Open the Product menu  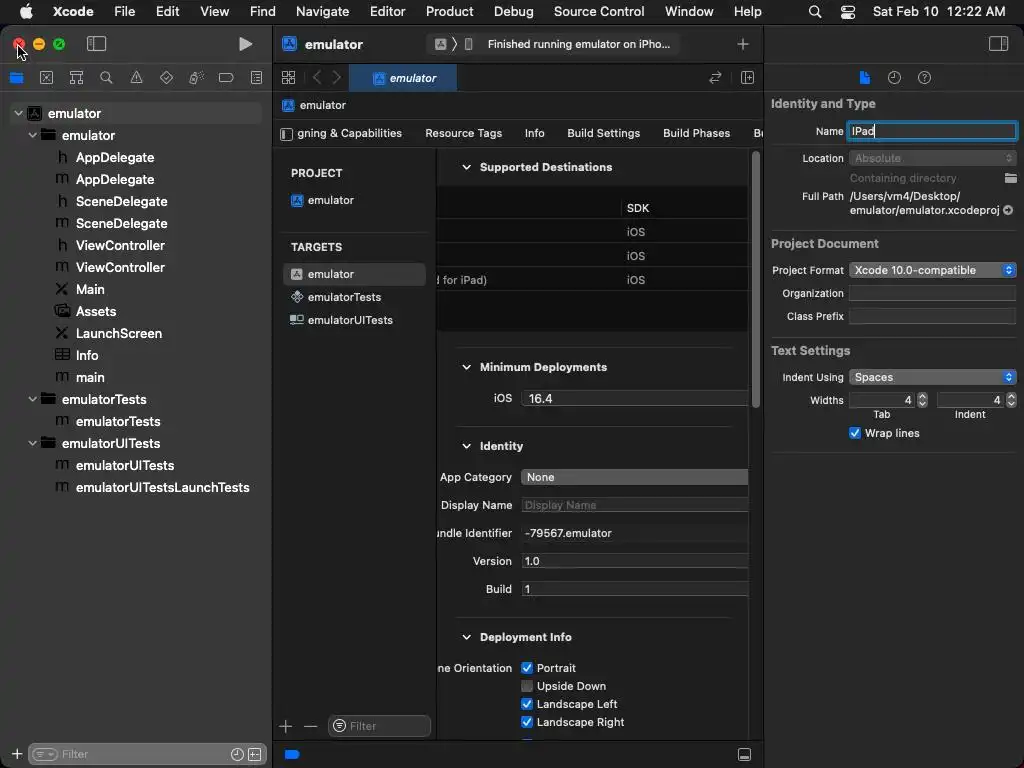[449, 12]
